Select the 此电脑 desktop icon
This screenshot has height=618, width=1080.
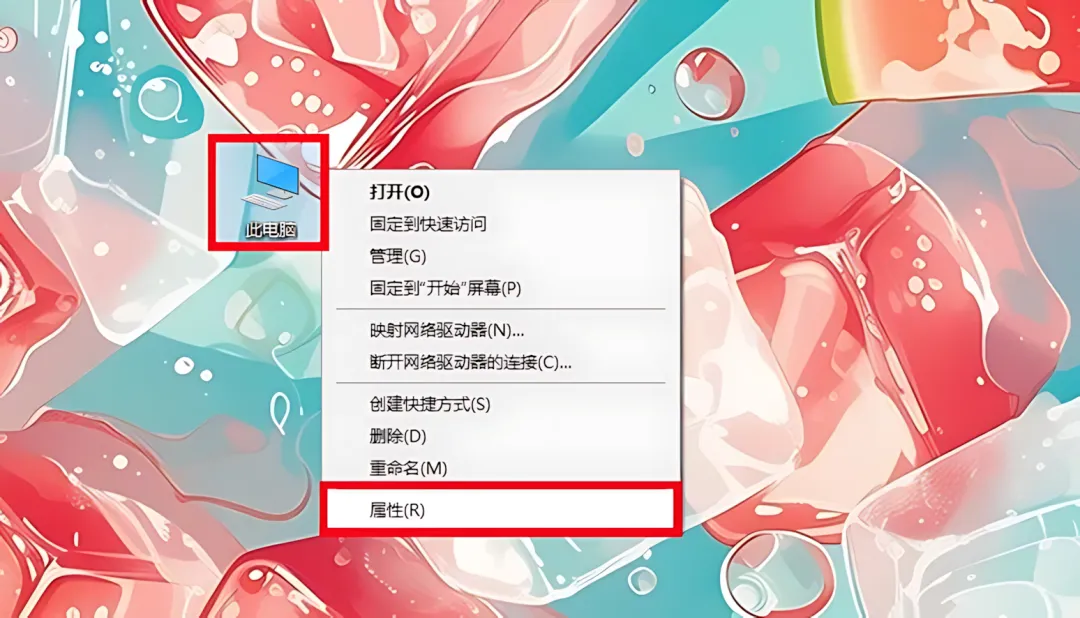[269, 193]
